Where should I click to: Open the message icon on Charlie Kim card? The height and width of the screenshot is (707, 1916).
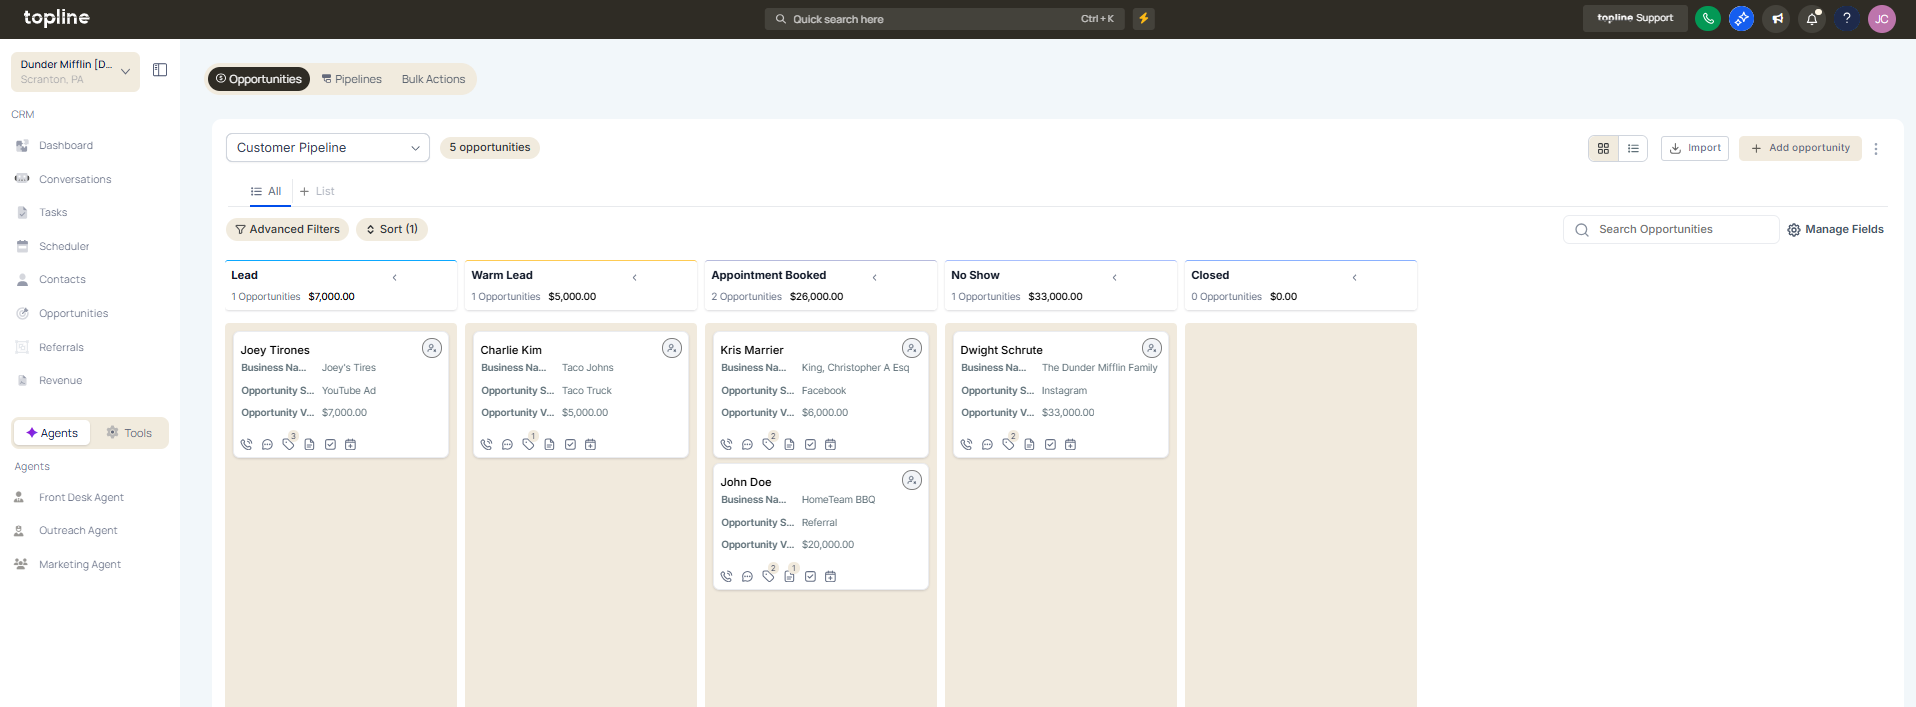click(507, 444)
